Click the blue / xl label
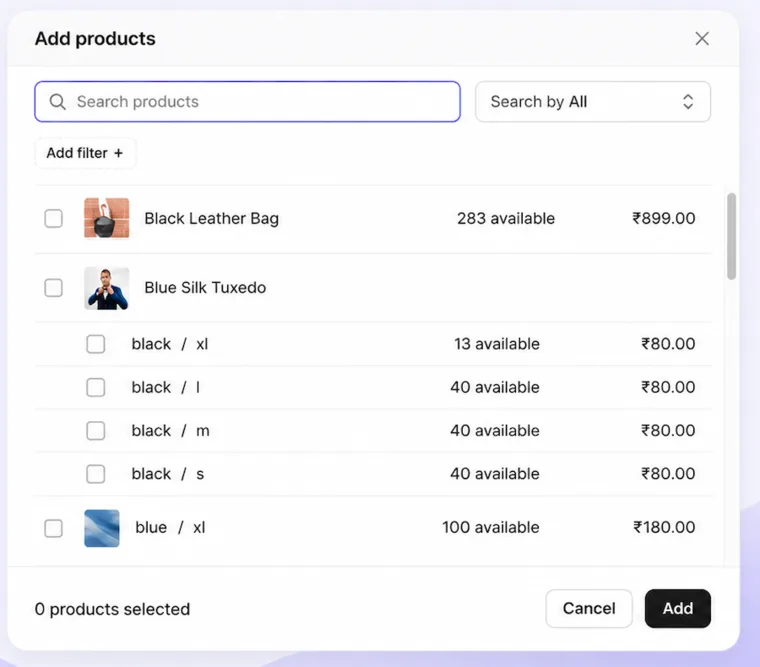The image size is (760, 667). click(170, 527)
